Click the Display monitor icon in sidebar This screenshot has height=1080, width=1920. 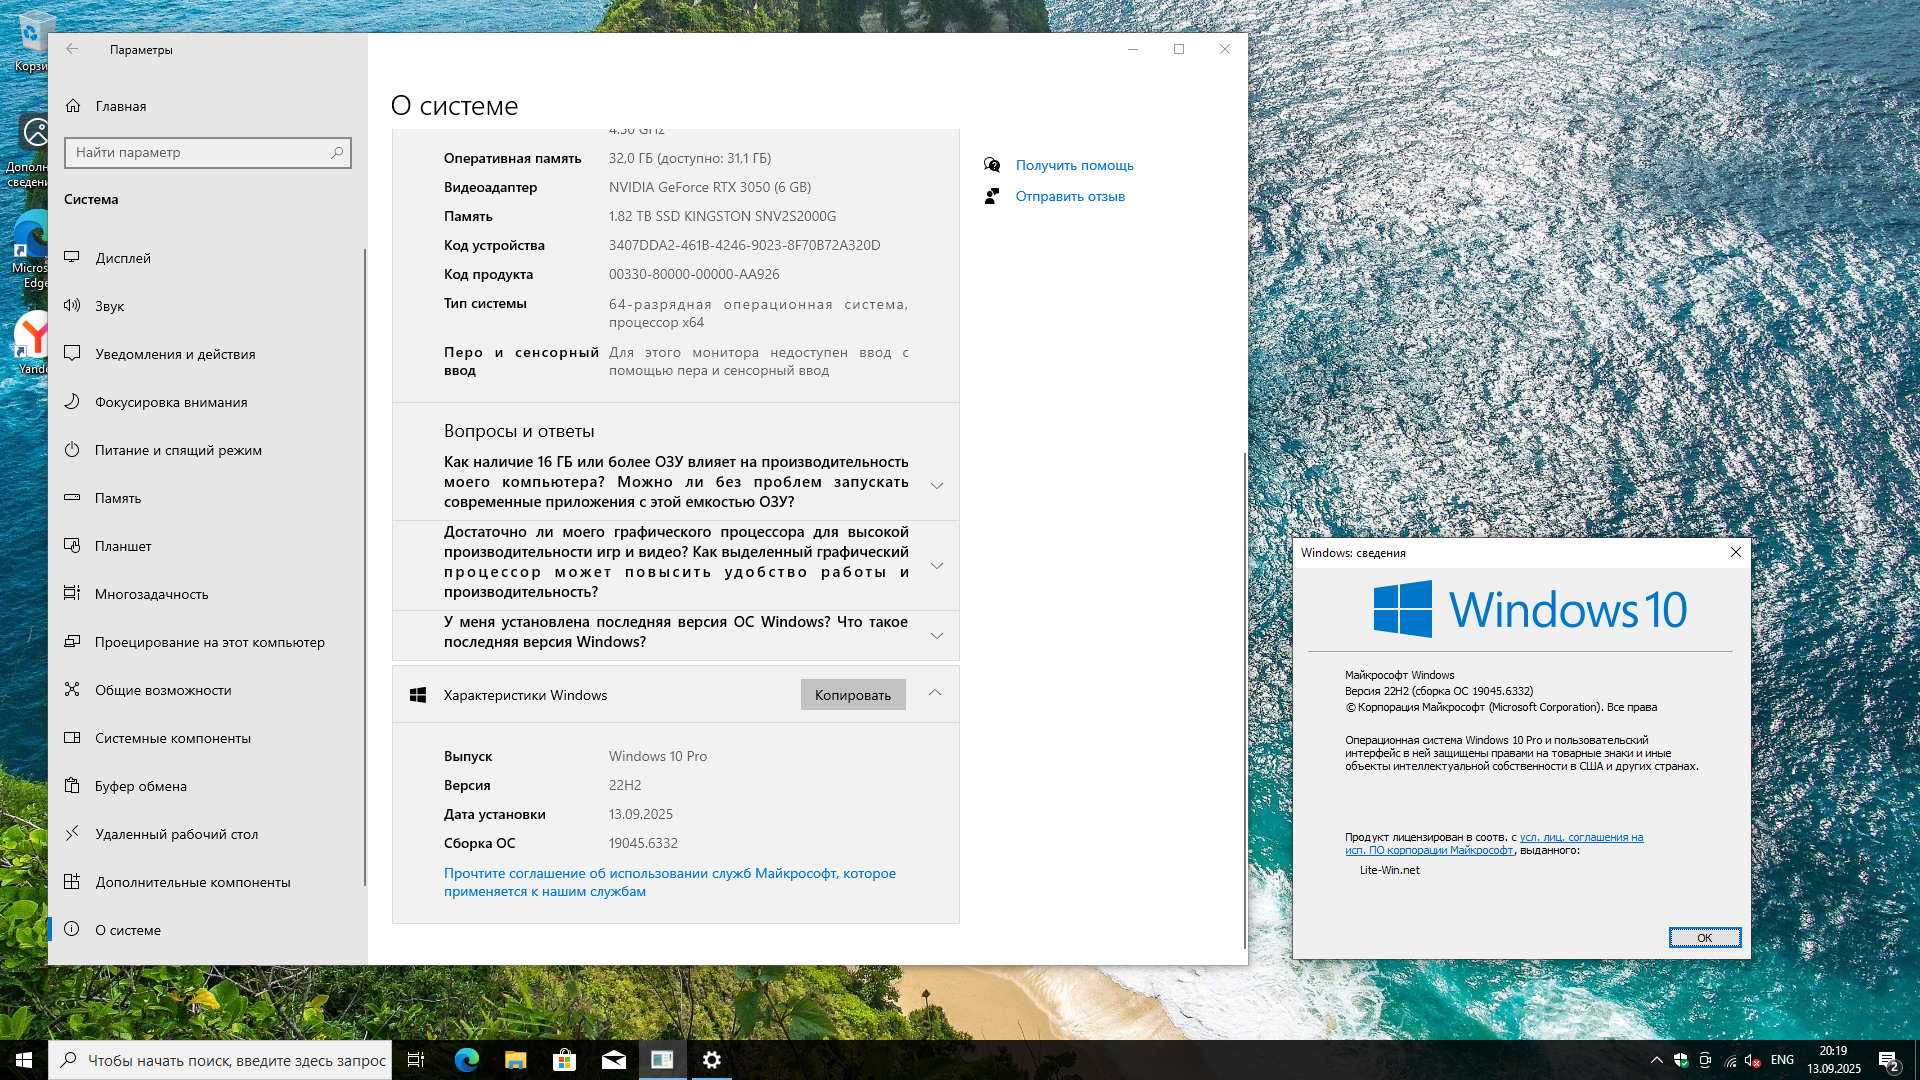72,258
